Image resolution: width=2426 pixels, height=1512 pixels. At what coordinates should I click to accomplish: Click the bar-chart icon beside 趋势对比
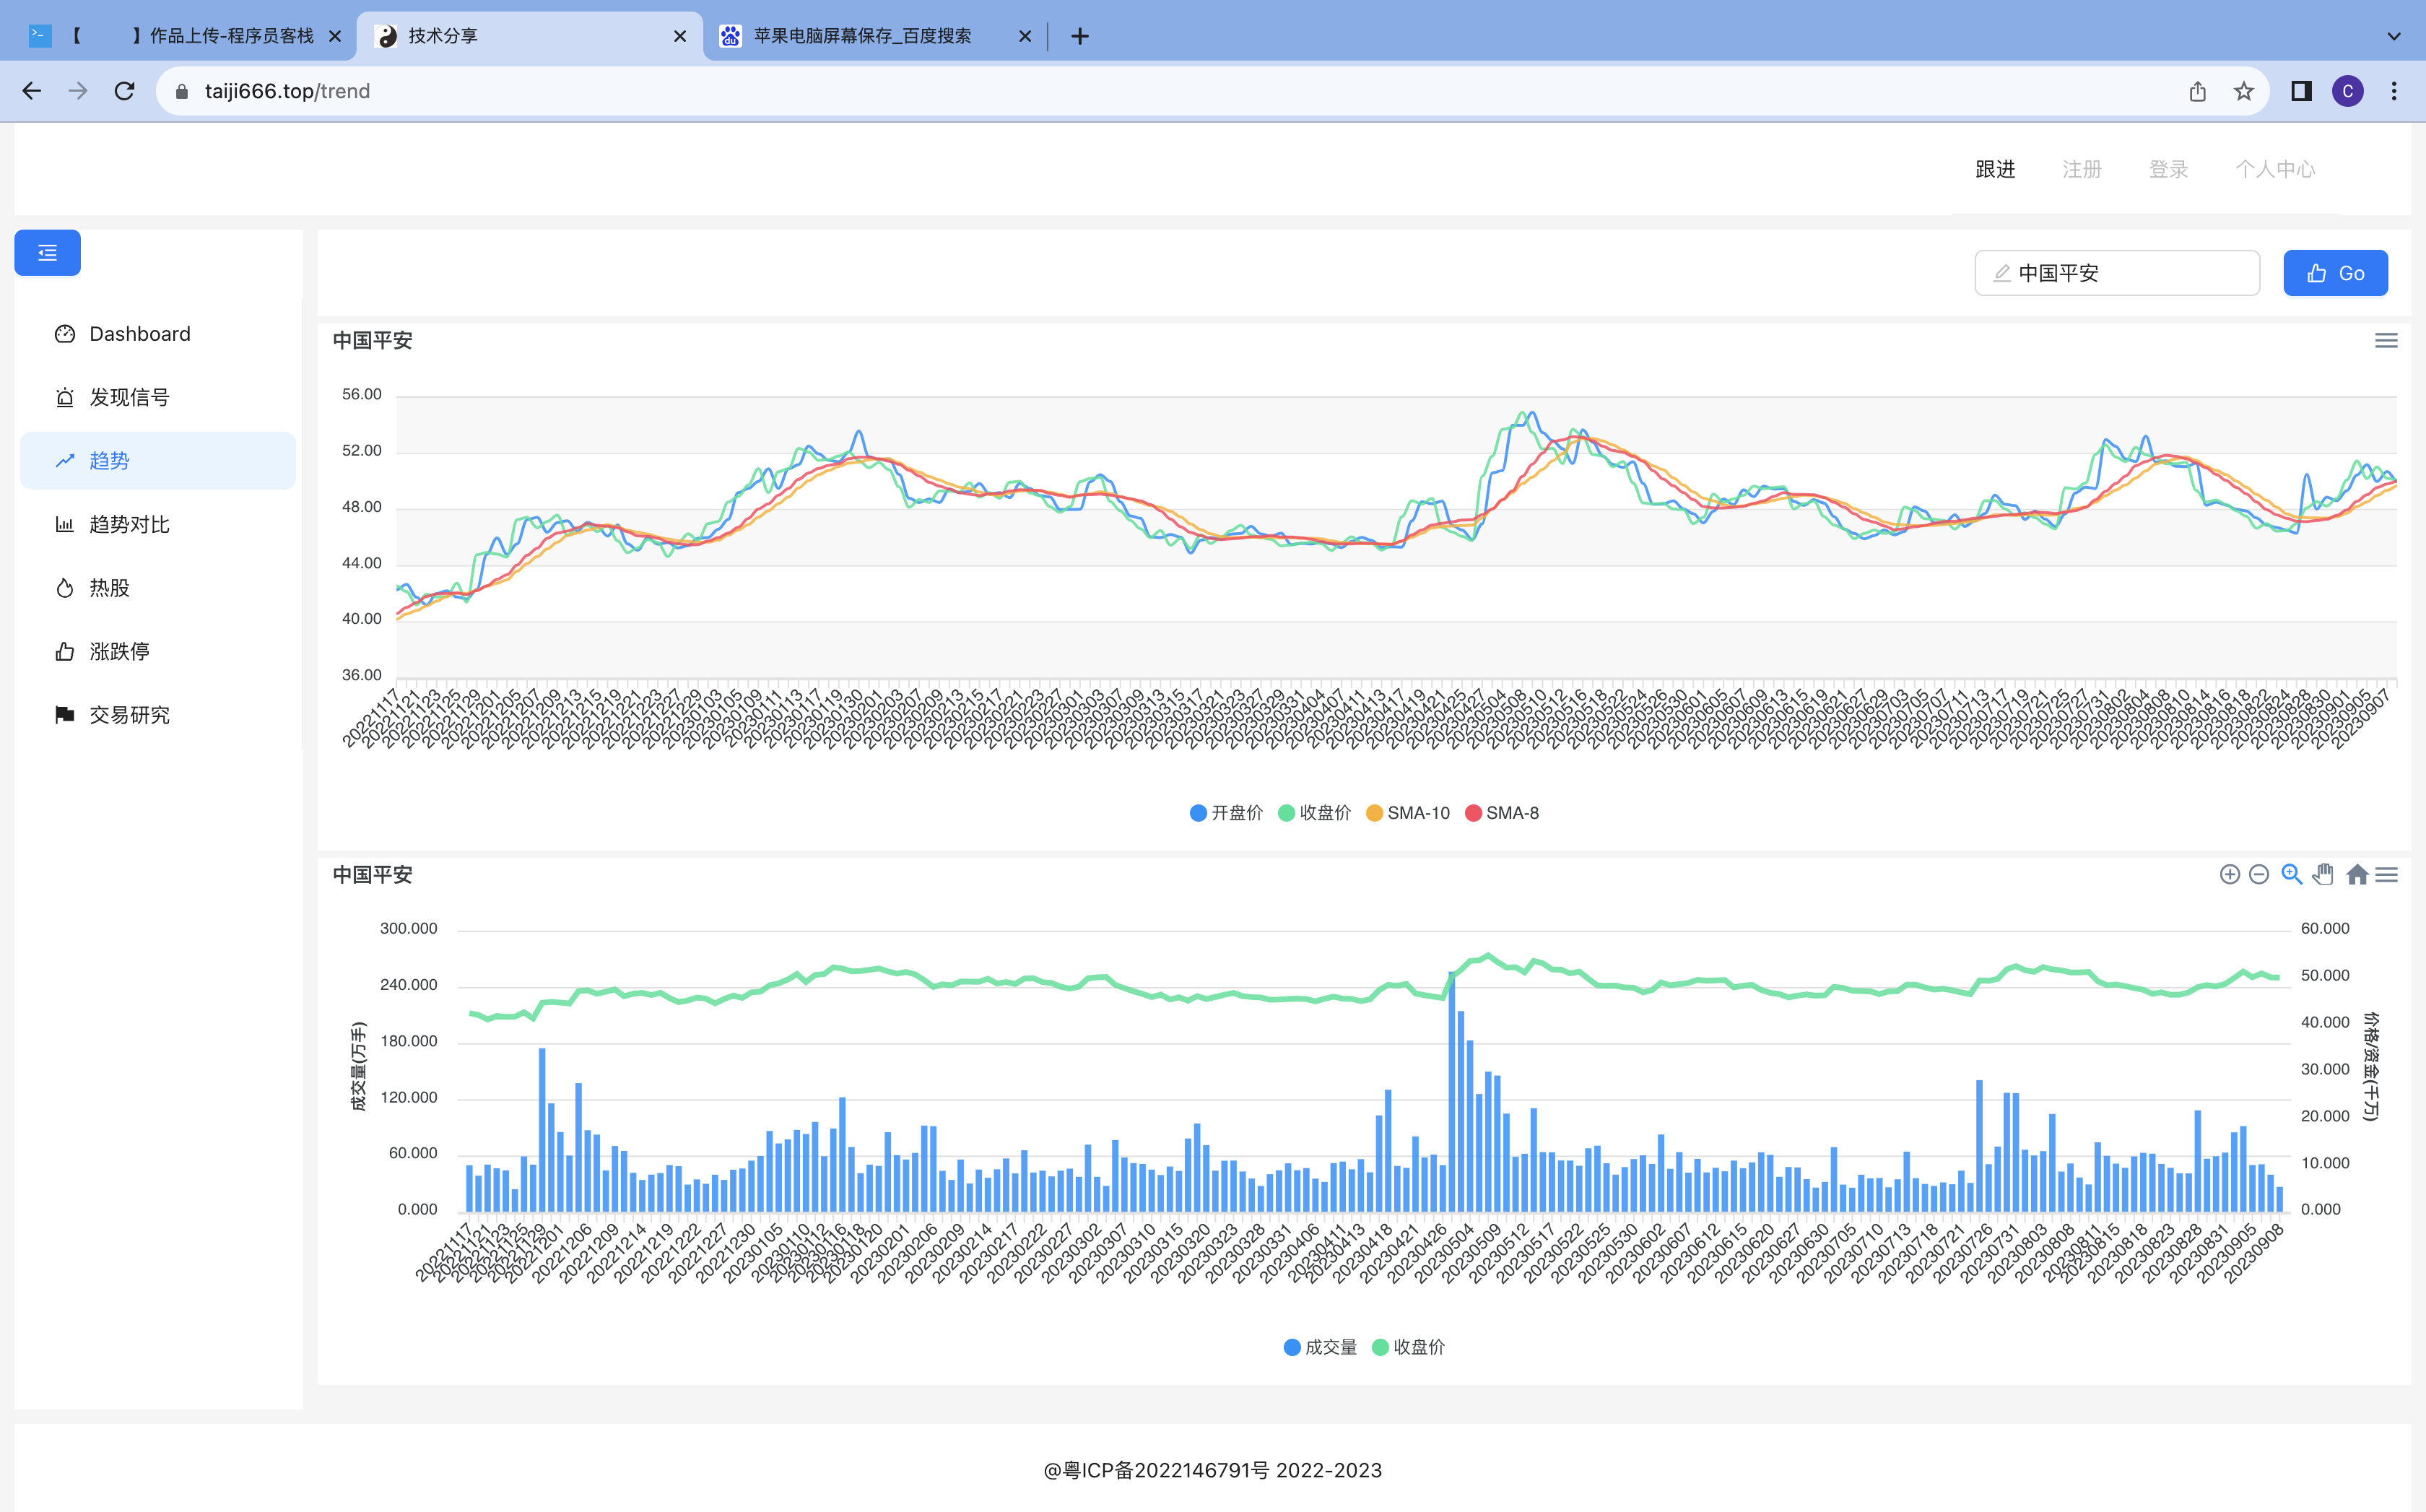point(65,524)
